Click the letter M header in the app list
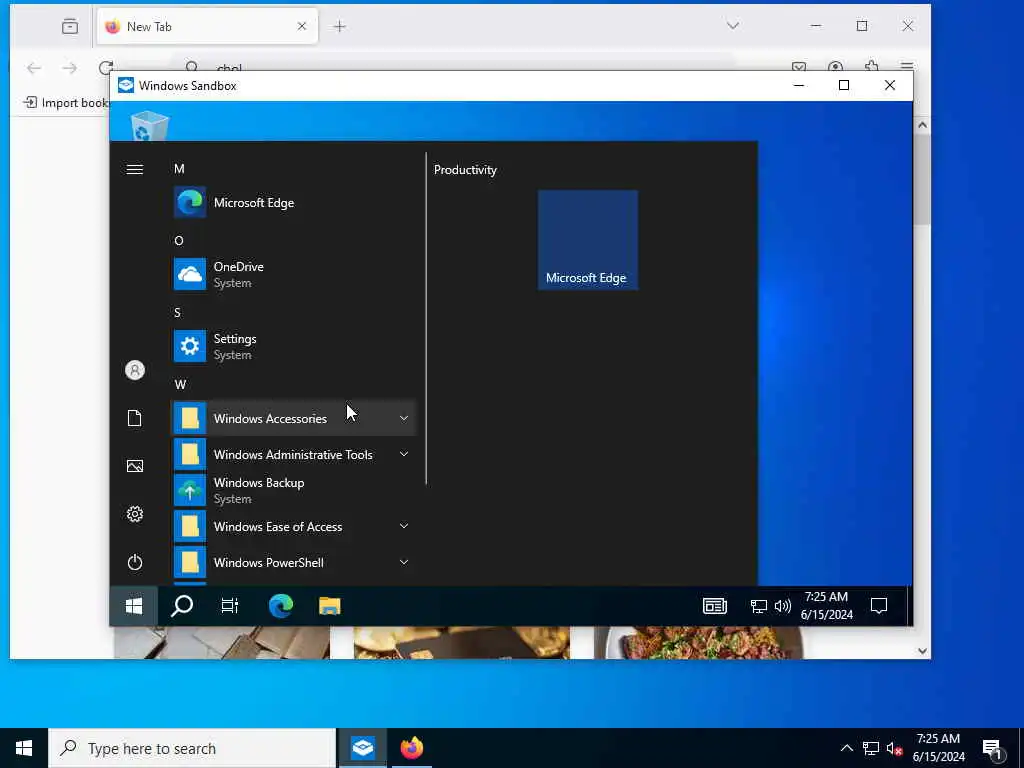 tap(179, 169)
